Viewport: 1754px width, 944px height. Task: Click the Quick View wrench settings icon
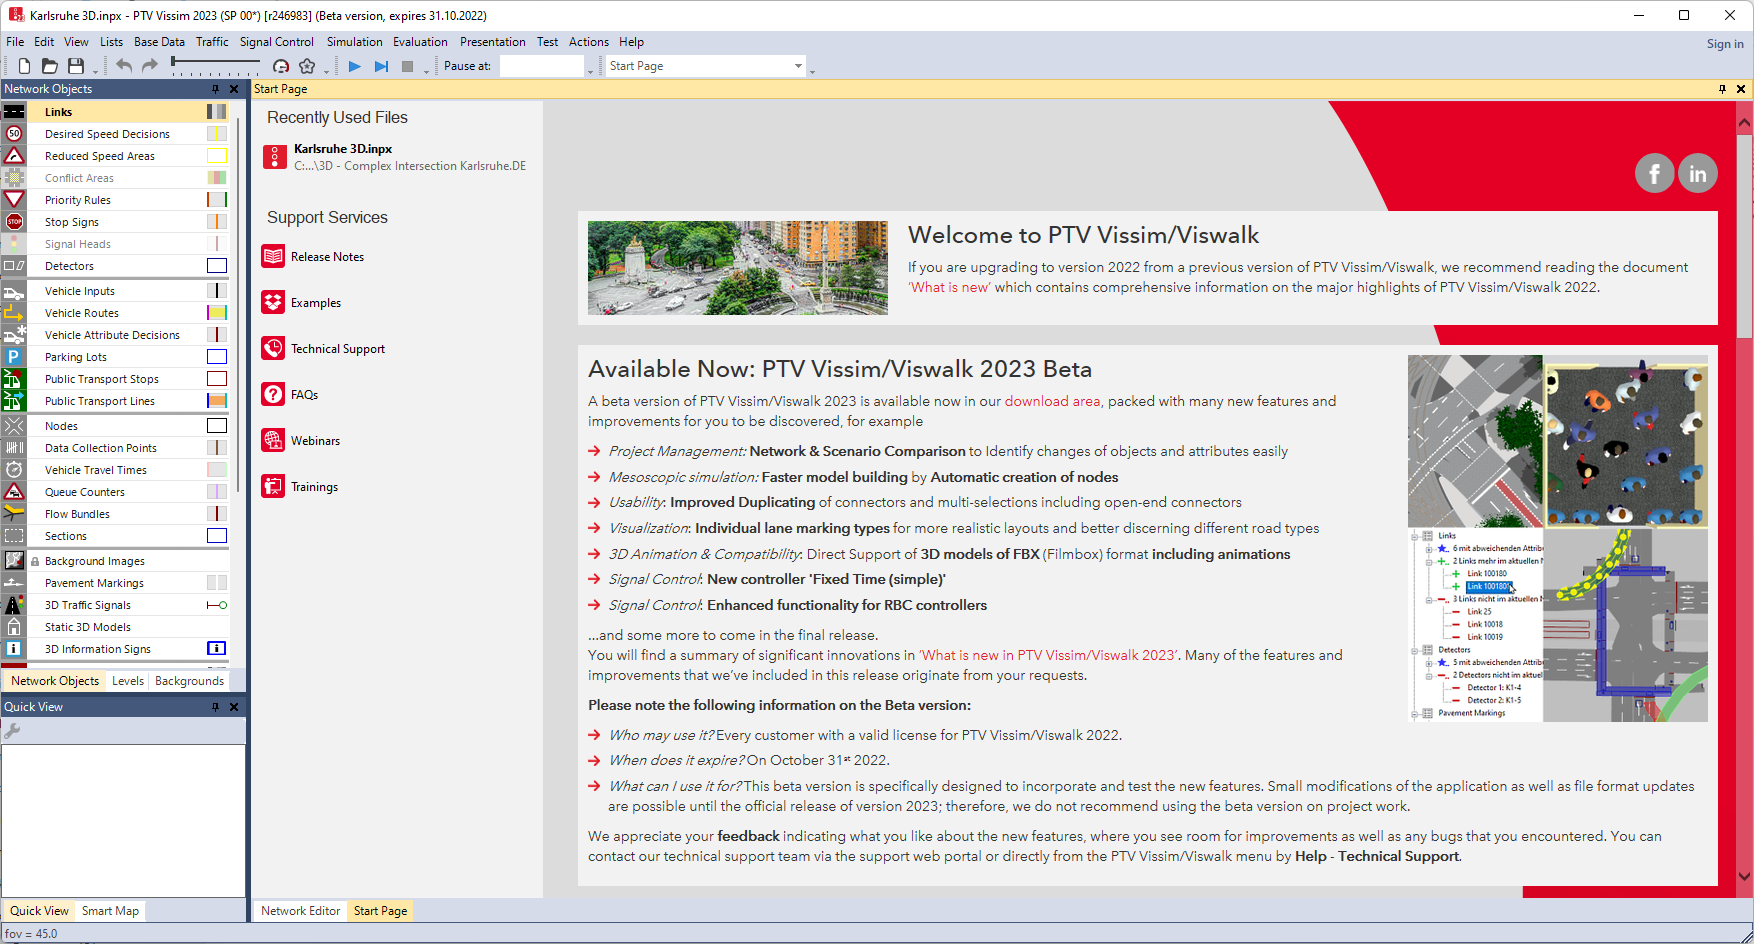(13, 731)
